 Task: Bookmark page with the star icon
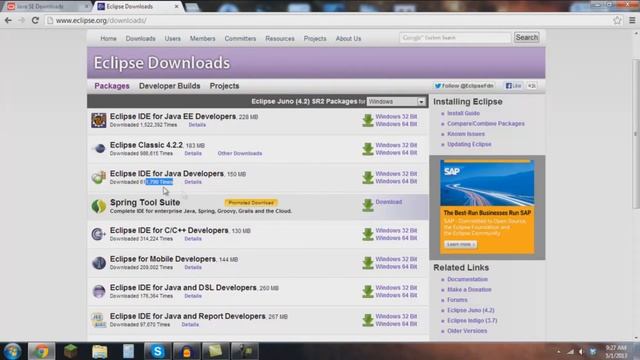(617, 20)
